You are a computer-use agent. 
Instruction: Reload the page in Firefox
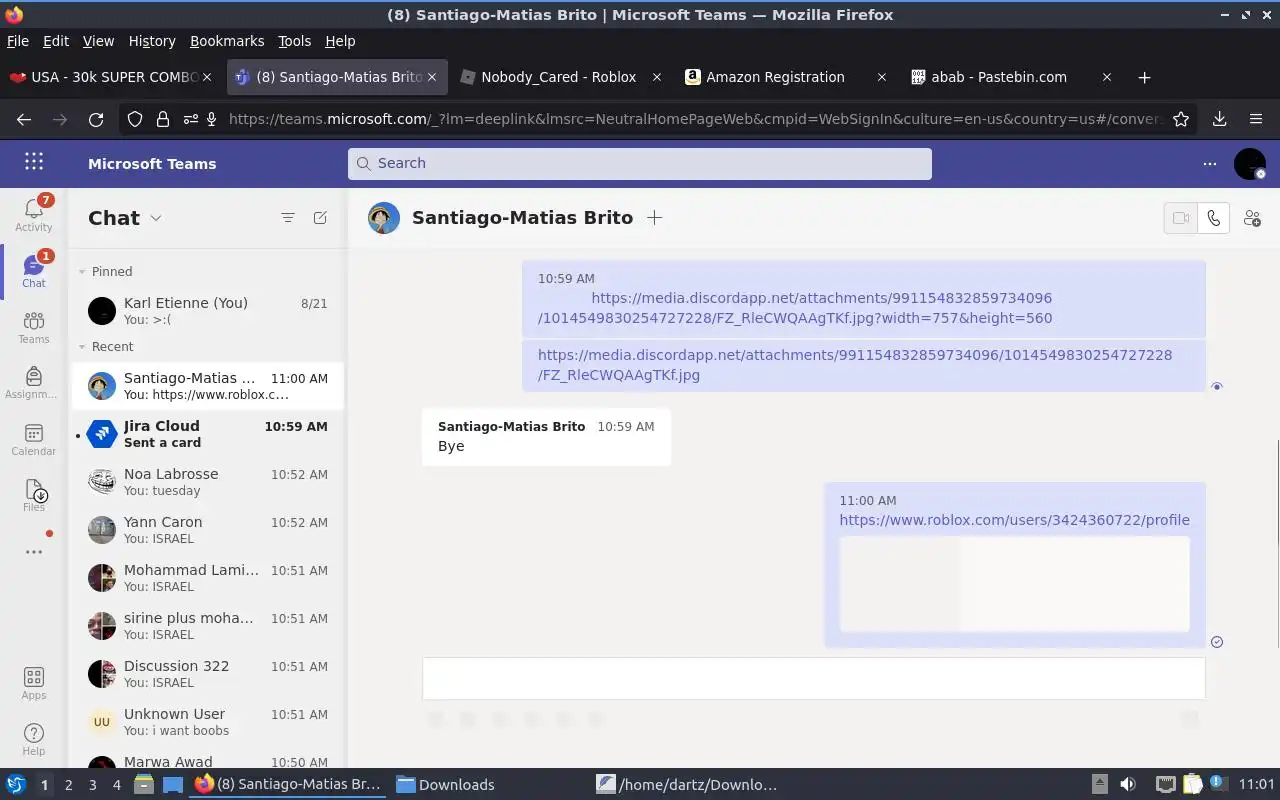(x=96, y=119)
